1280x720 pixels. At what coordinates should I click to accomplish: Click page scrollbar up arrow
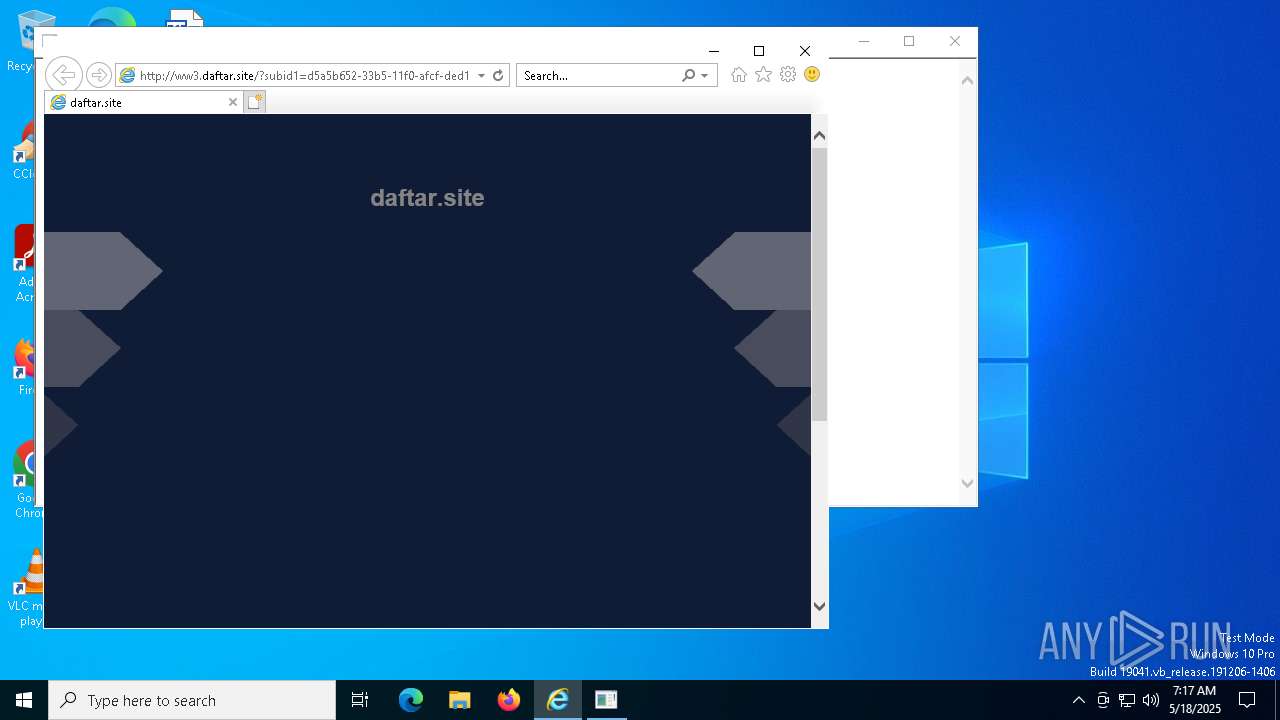[819, 136]
